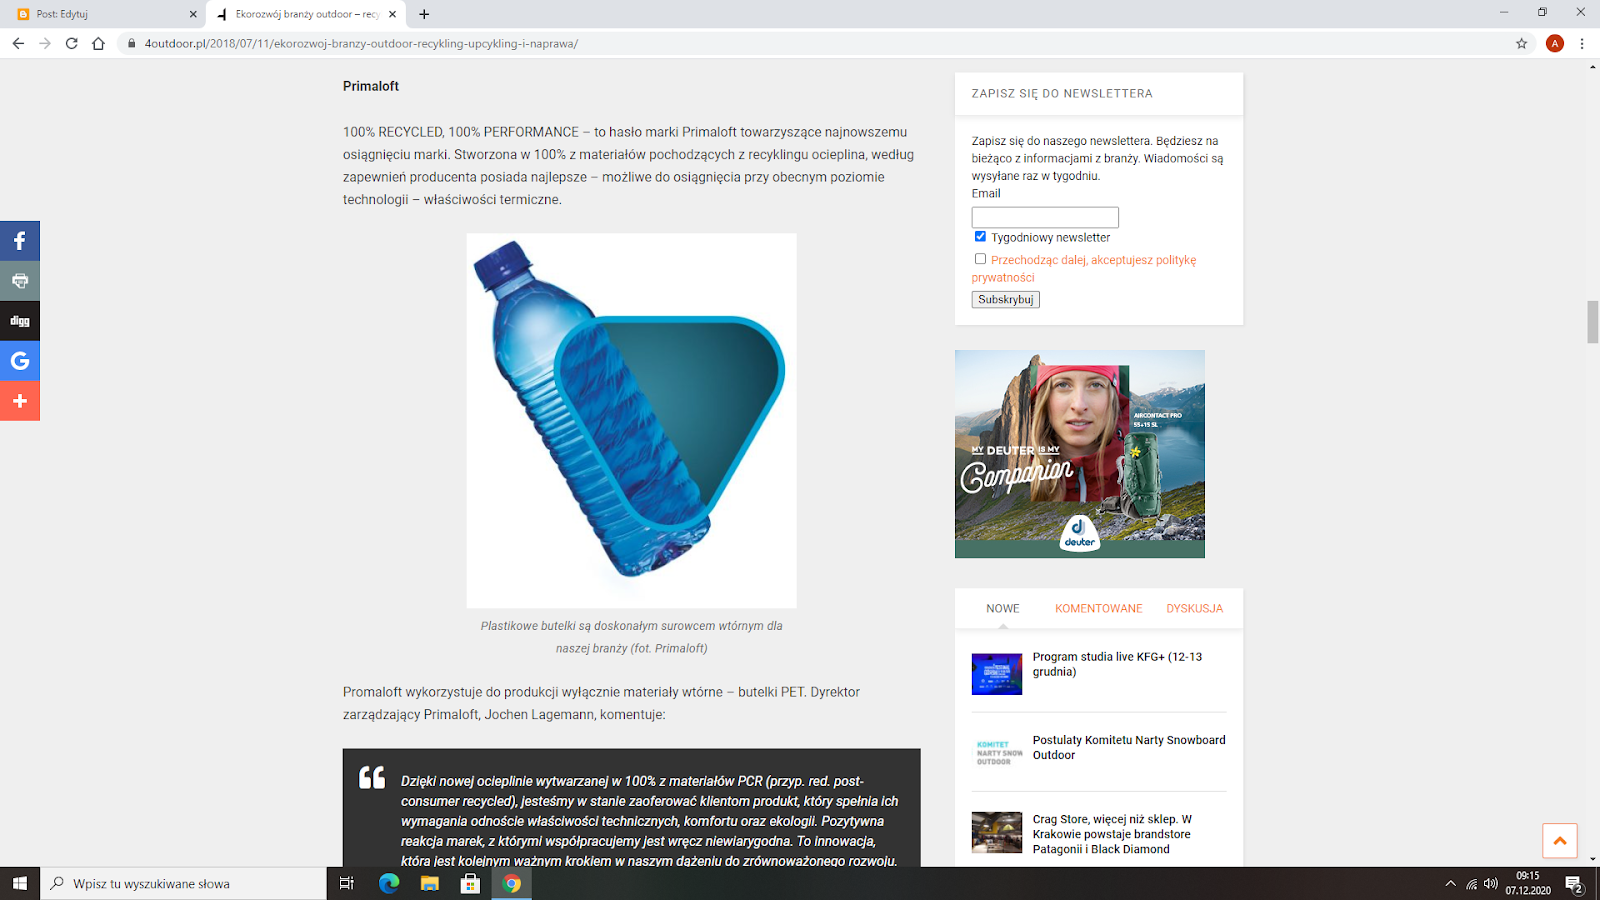Image resolution: width=1600 pixels, height=900 pixels.
Task: Click the Chrome icon on the taskbar
Action: (x=511, y=883)
